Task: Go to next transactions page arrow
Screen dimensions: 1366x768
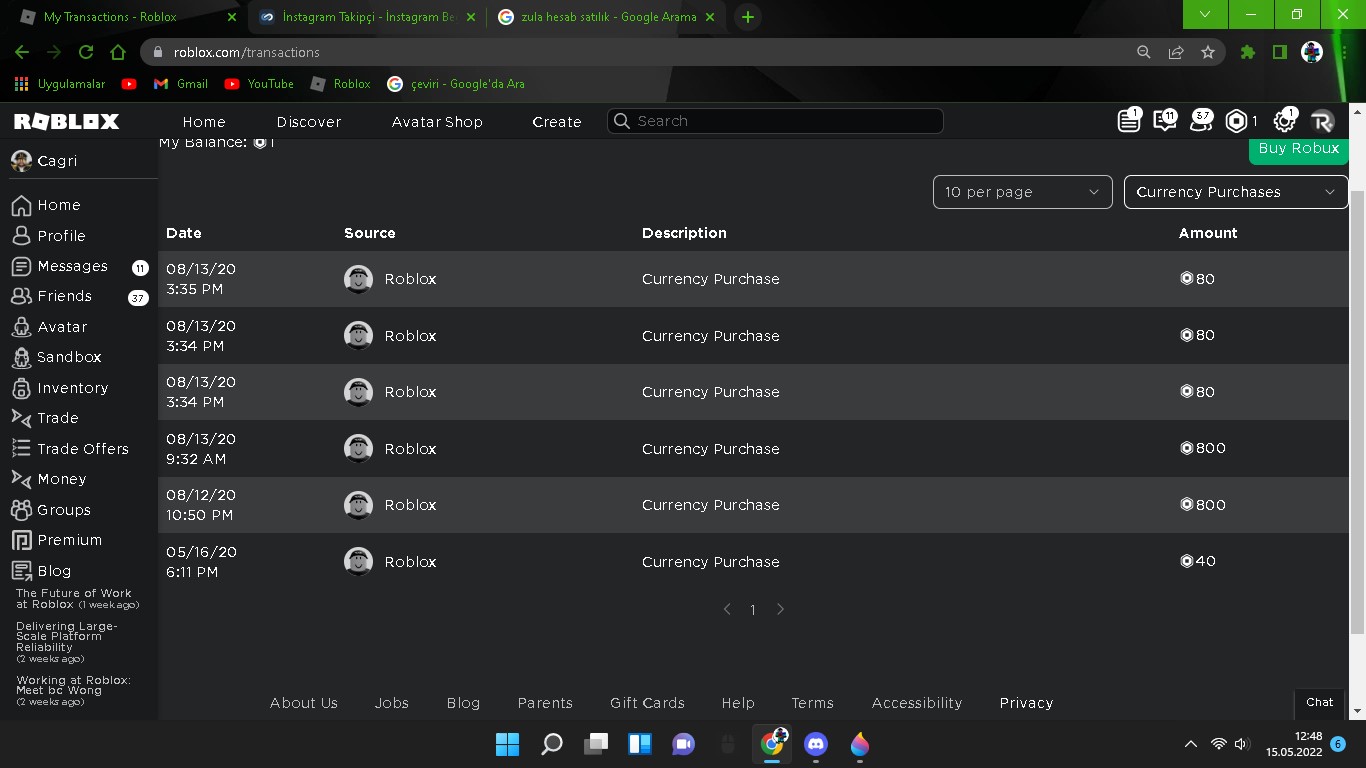Action: pos(781,609)
